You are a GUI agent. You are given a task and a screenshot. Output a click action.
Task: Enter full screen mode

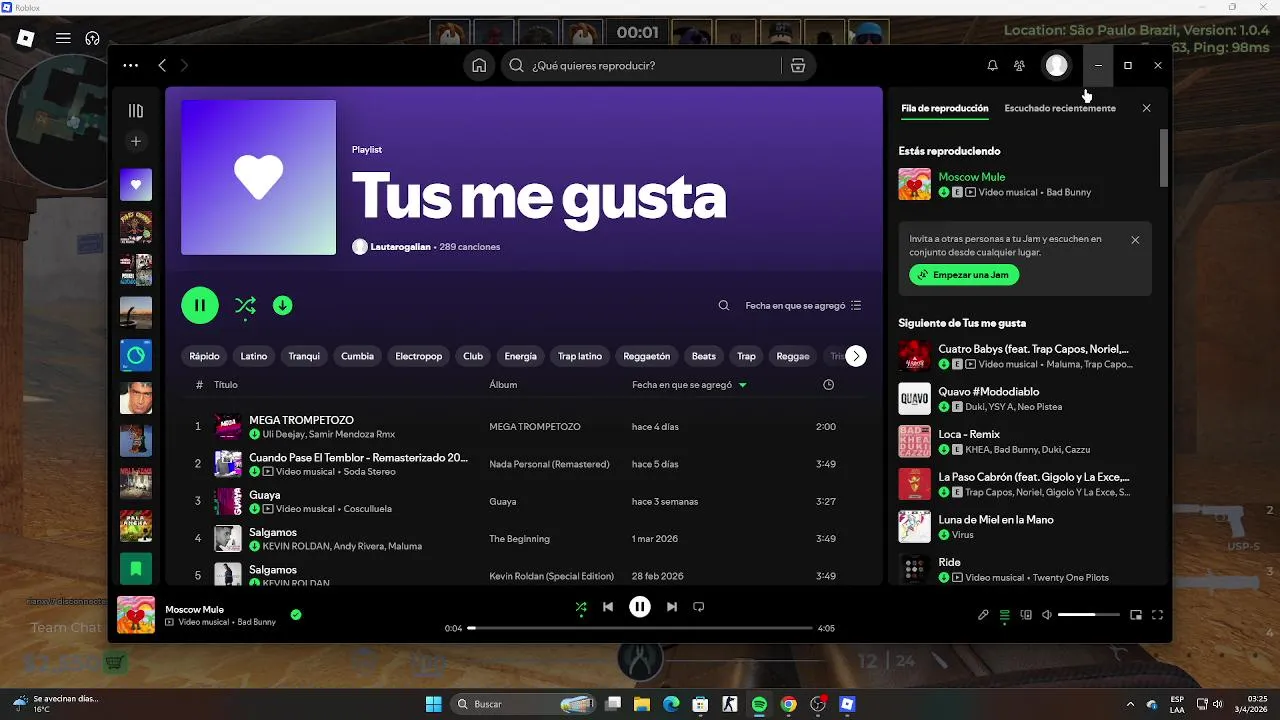coord(1158,615)
